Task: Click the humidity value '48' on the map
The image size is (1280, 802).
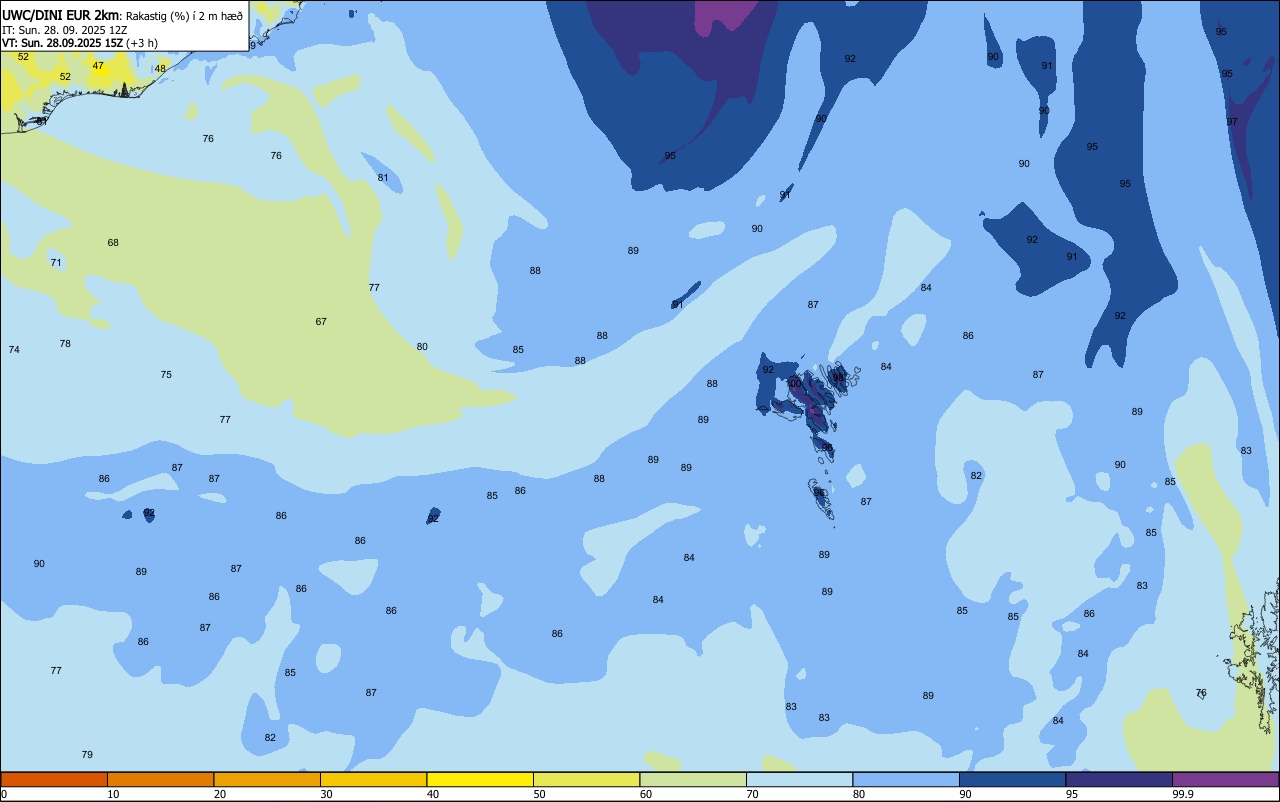Action: coord(160,69)
